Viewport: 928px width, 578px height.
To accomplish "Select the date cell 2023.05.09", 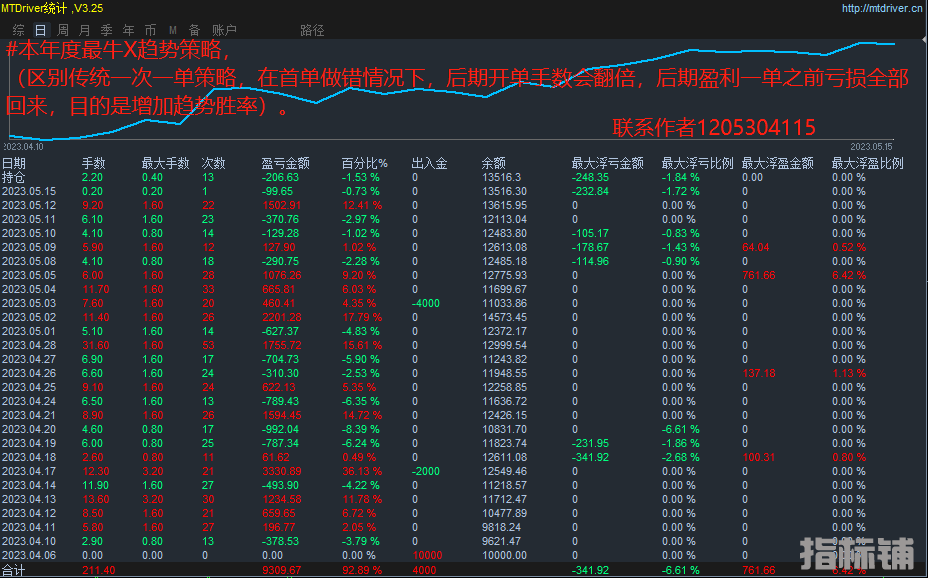I will (x=29, y=248).
